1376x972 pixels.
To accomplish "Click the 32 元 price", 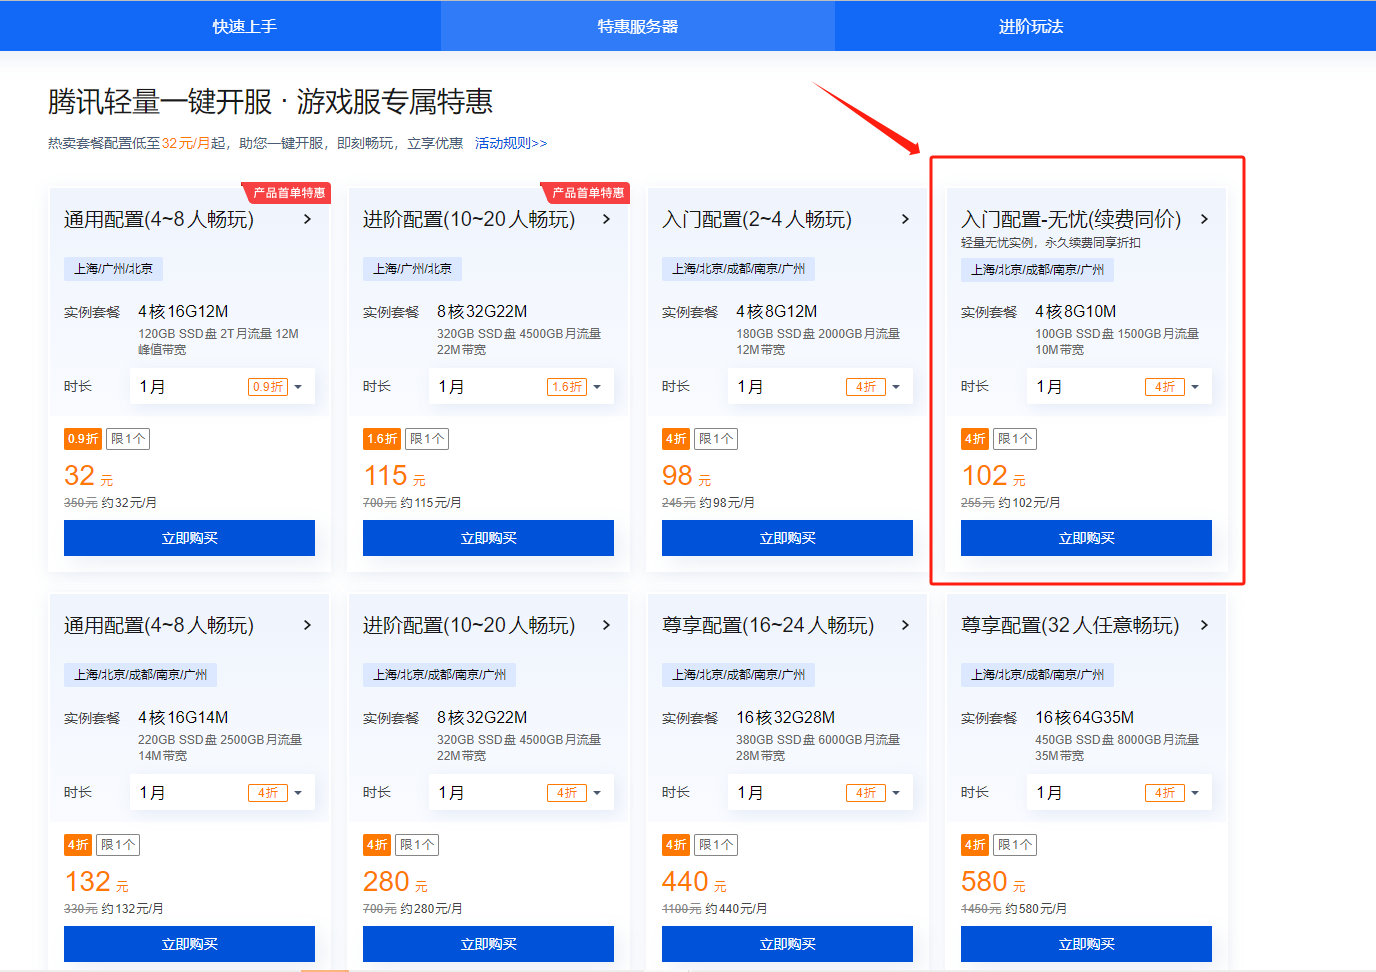I will 89,476.
